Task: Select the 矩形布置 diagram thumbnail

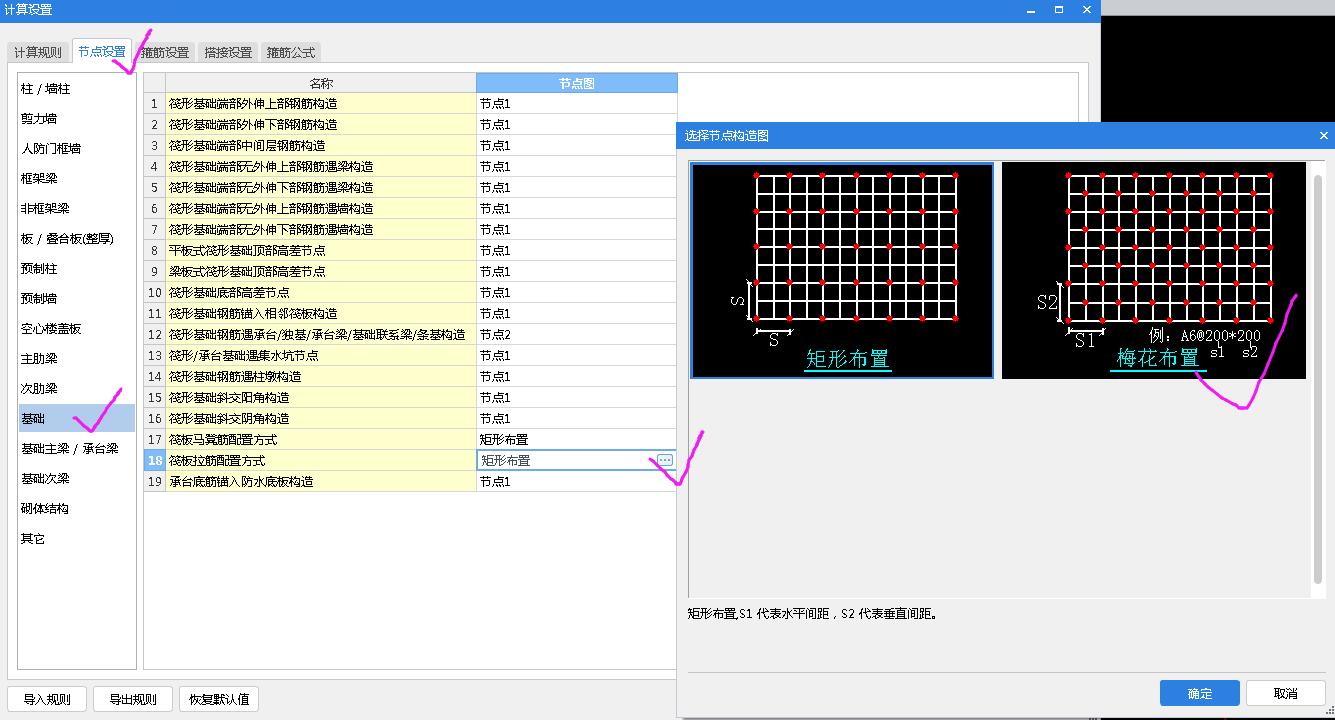Action: tap(842, 270)
